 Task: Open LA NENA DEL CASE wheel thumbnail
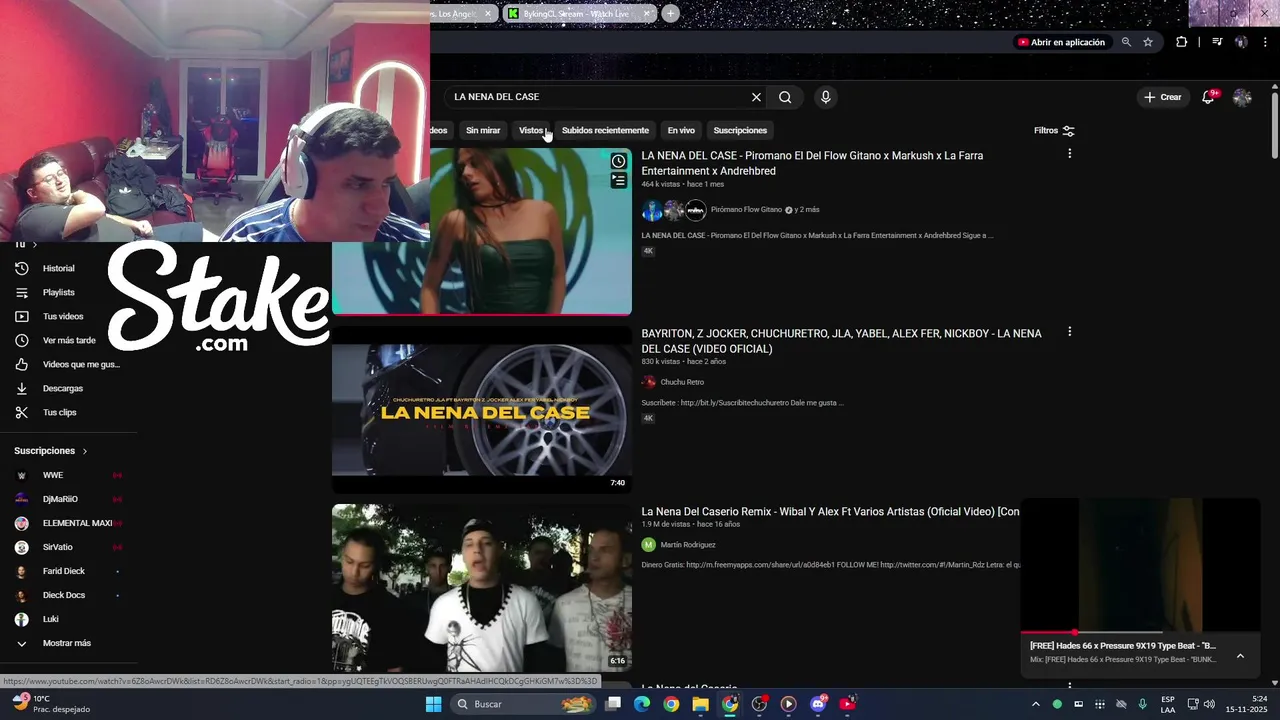click(x=482, y=410)
